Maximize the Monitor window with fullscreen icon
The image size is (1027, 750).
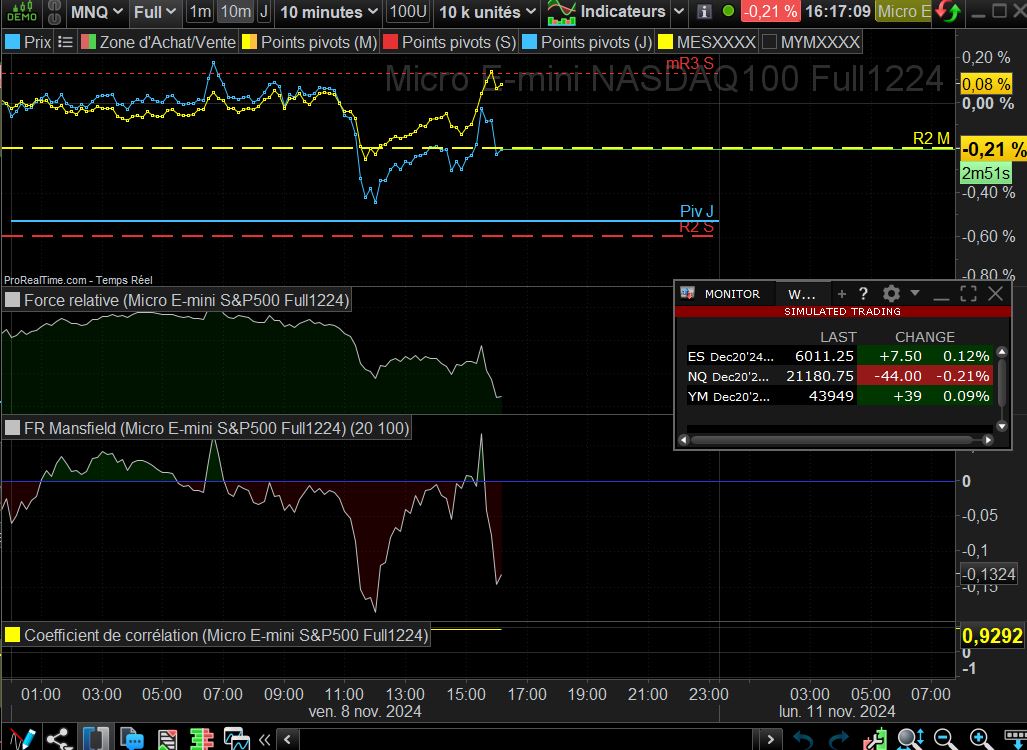pos(968,293)
